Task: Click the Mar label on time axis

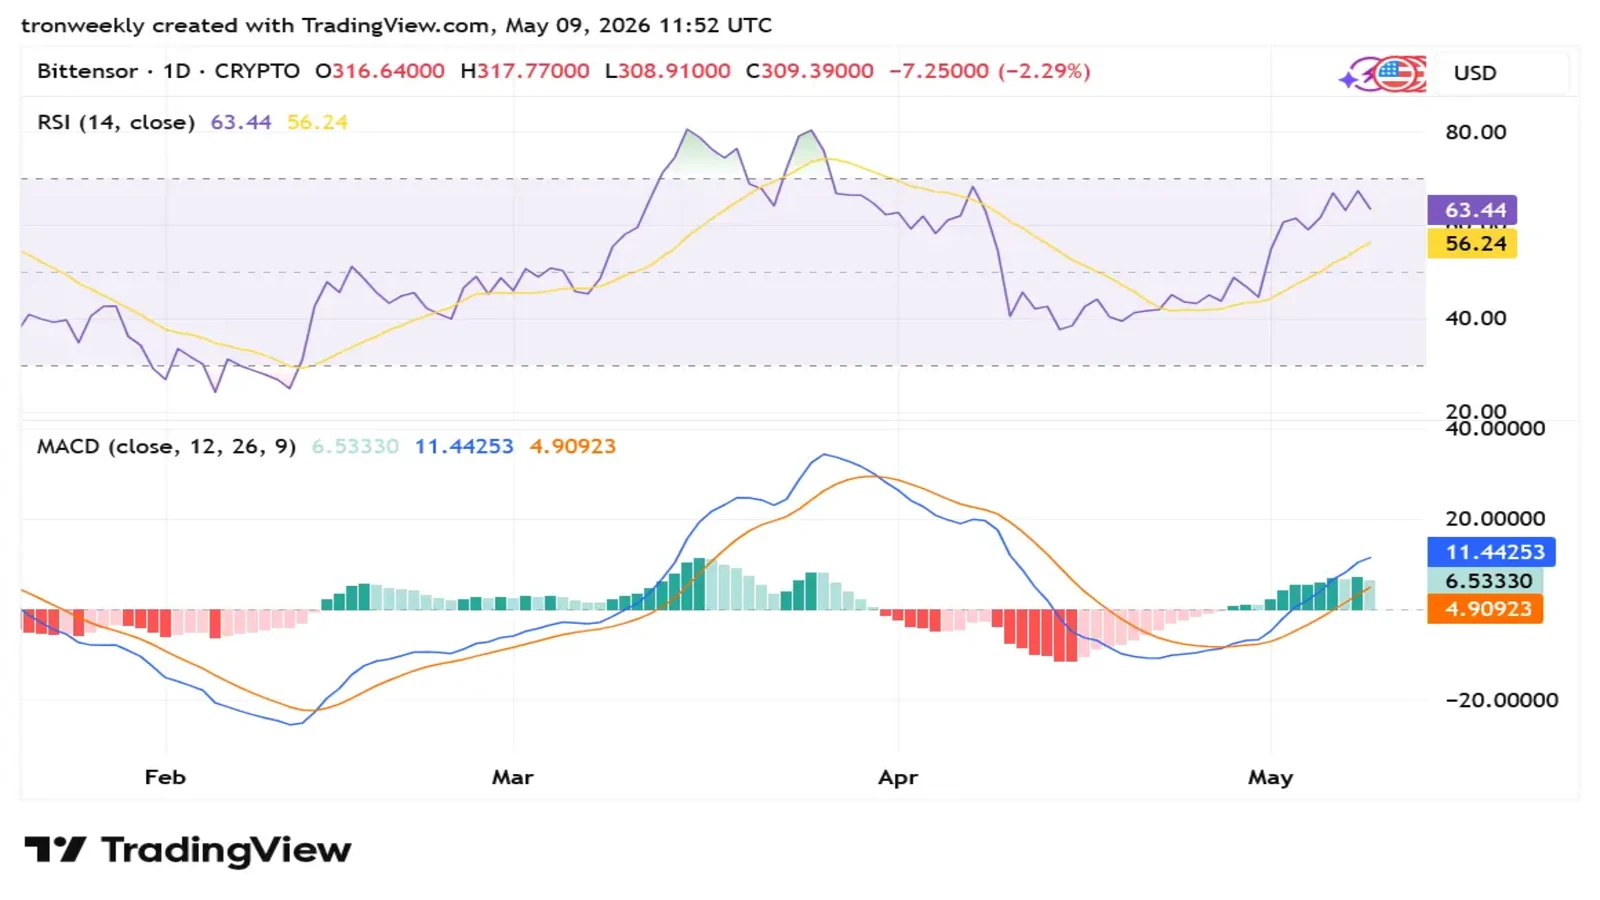Action: click(x=513, y=777)
